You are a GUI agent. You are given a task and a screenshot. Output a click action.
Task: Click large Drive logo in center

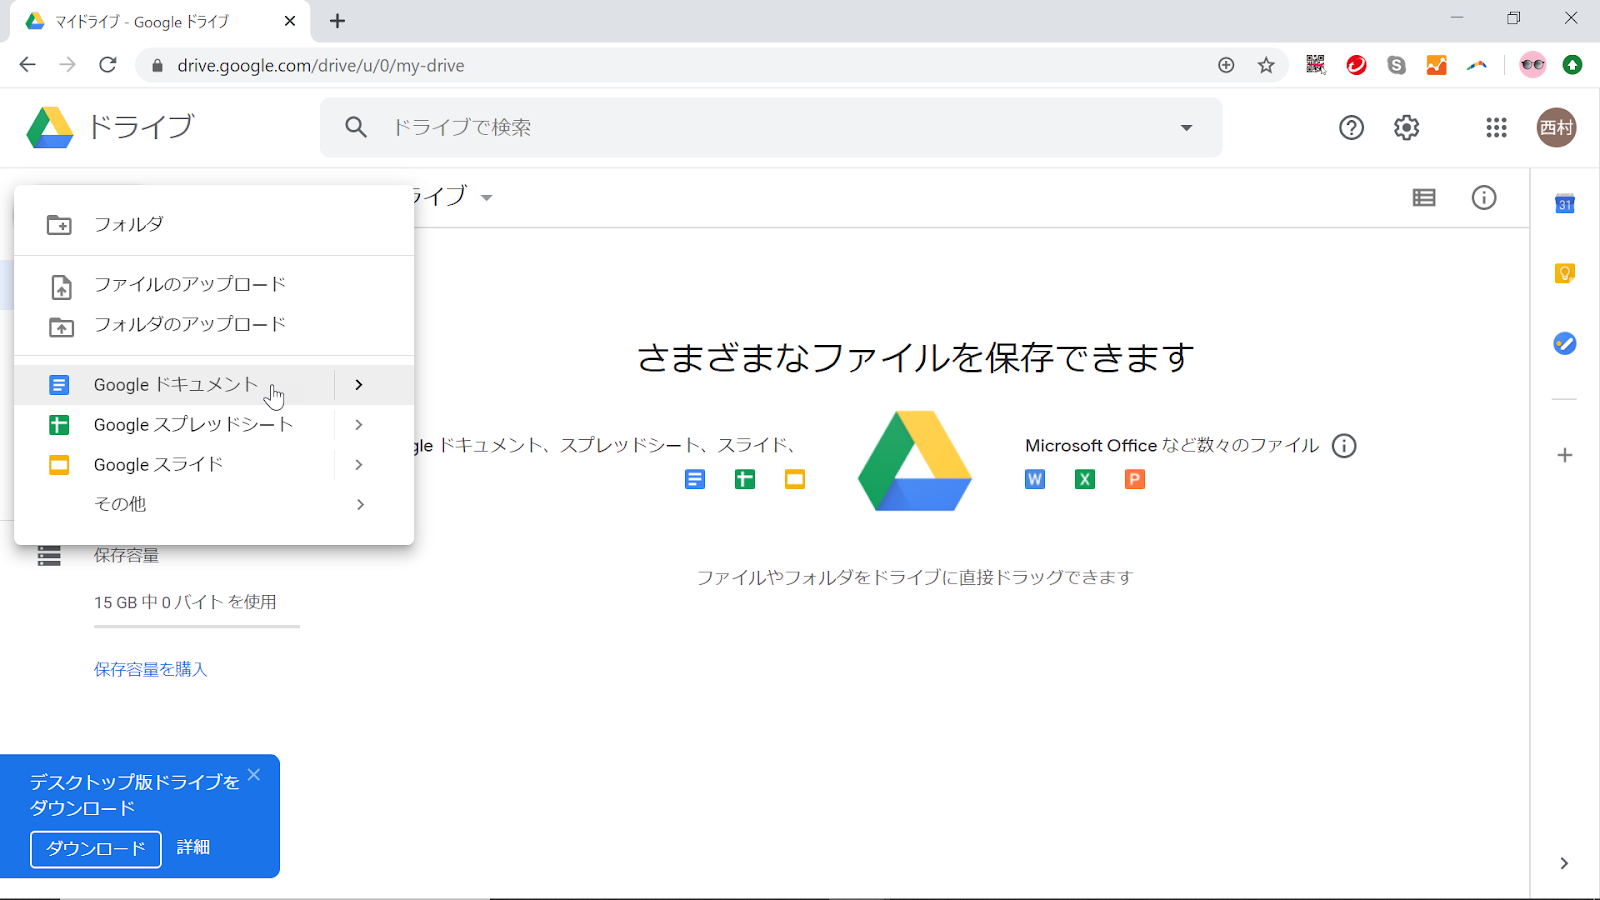(915, 461)
